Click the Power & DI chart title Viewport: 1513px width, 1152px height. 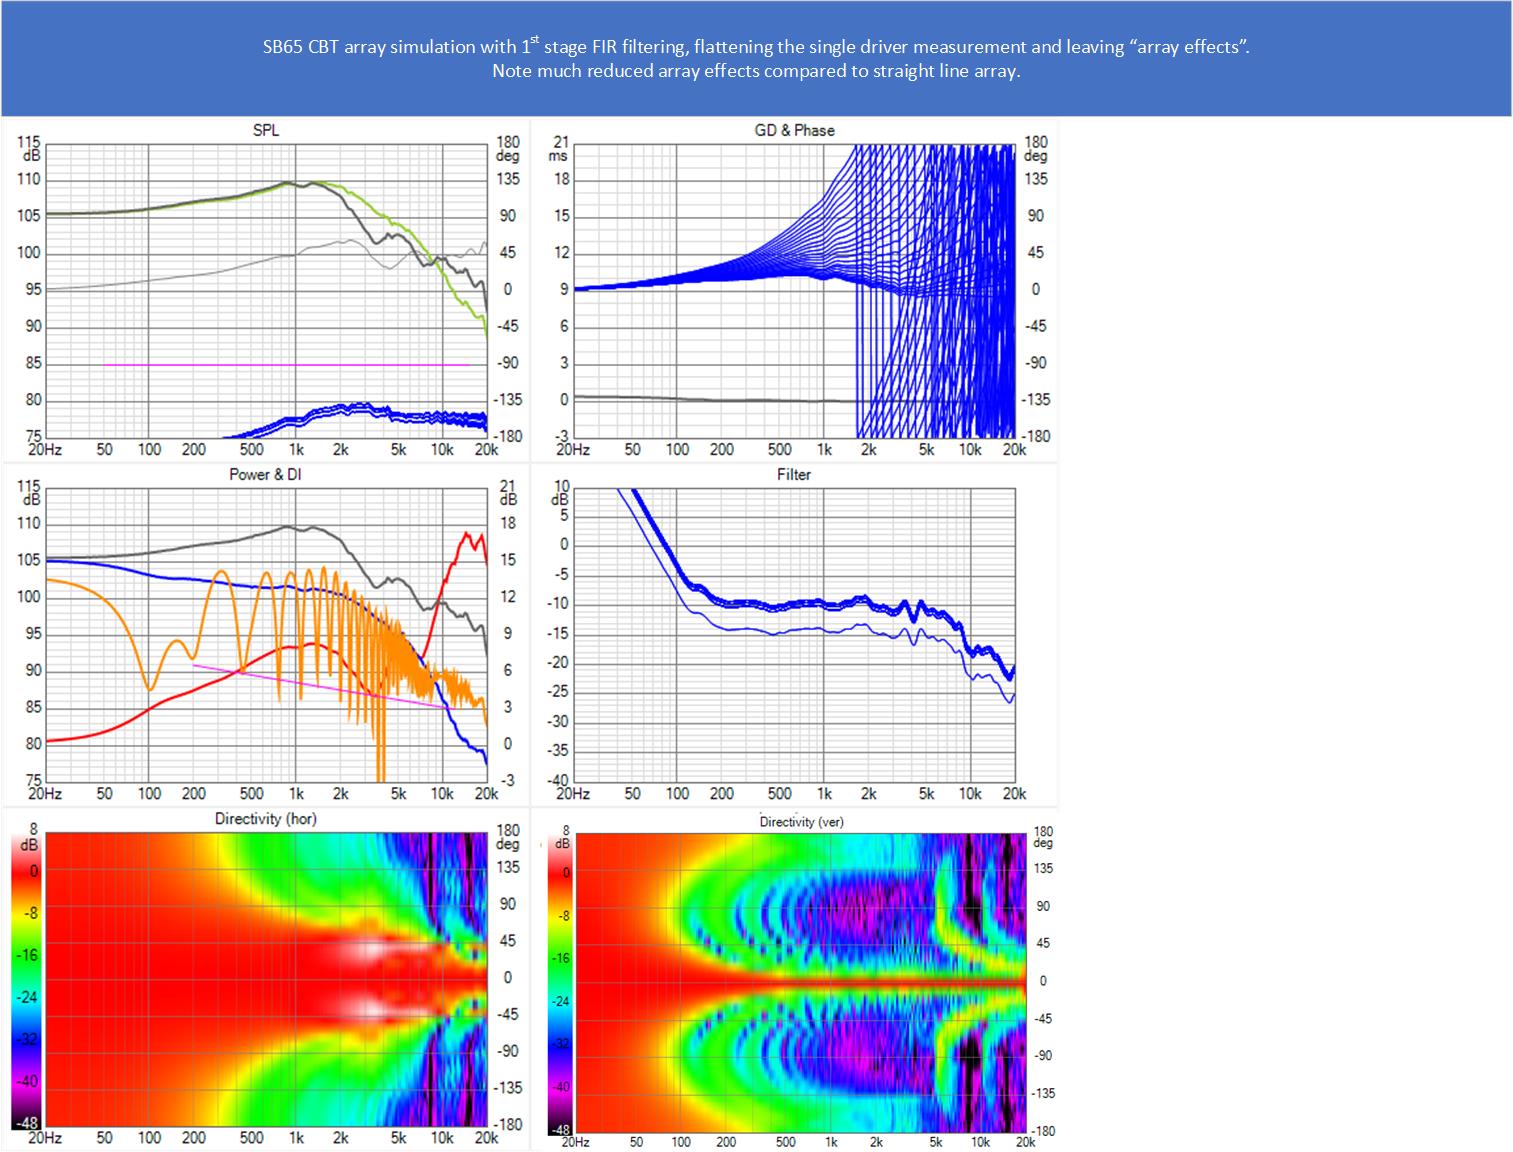(x=265, y=474)
